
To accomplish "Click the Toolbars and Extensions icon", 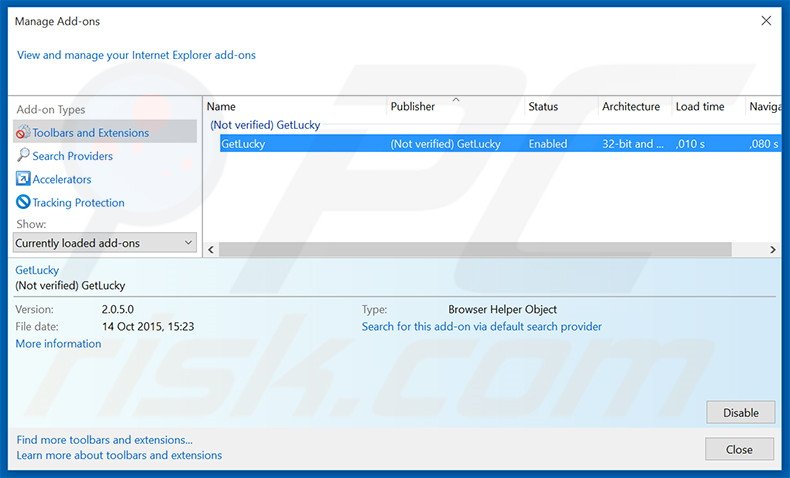I will (23, 132).
